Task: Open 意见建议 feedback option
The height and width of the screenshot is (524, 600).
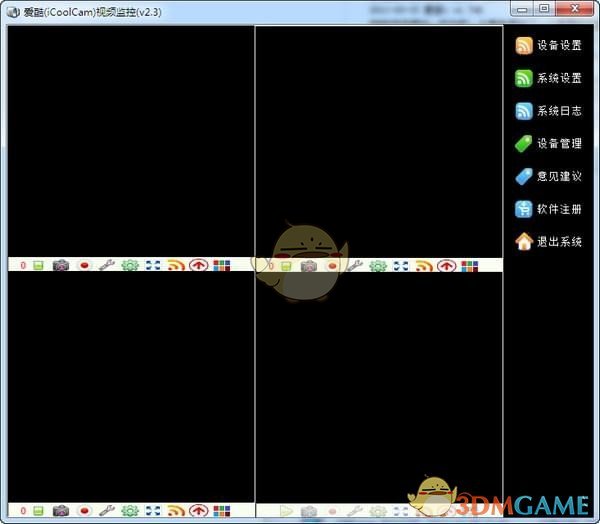Action: pyautogui.click(x=548, y=176)
